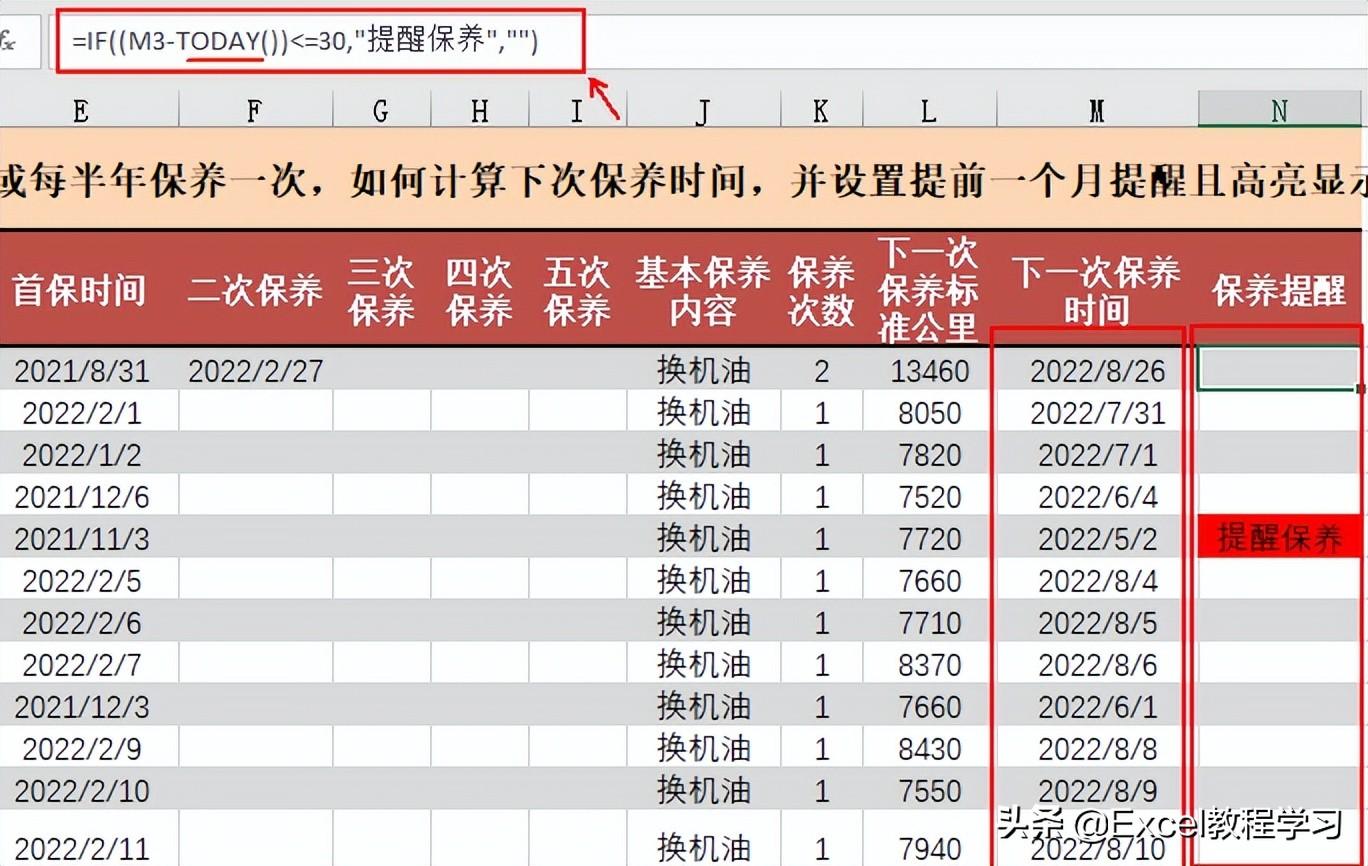Click the cell containing 2021/8/31

pyautogui.click(x=82, y=371)
